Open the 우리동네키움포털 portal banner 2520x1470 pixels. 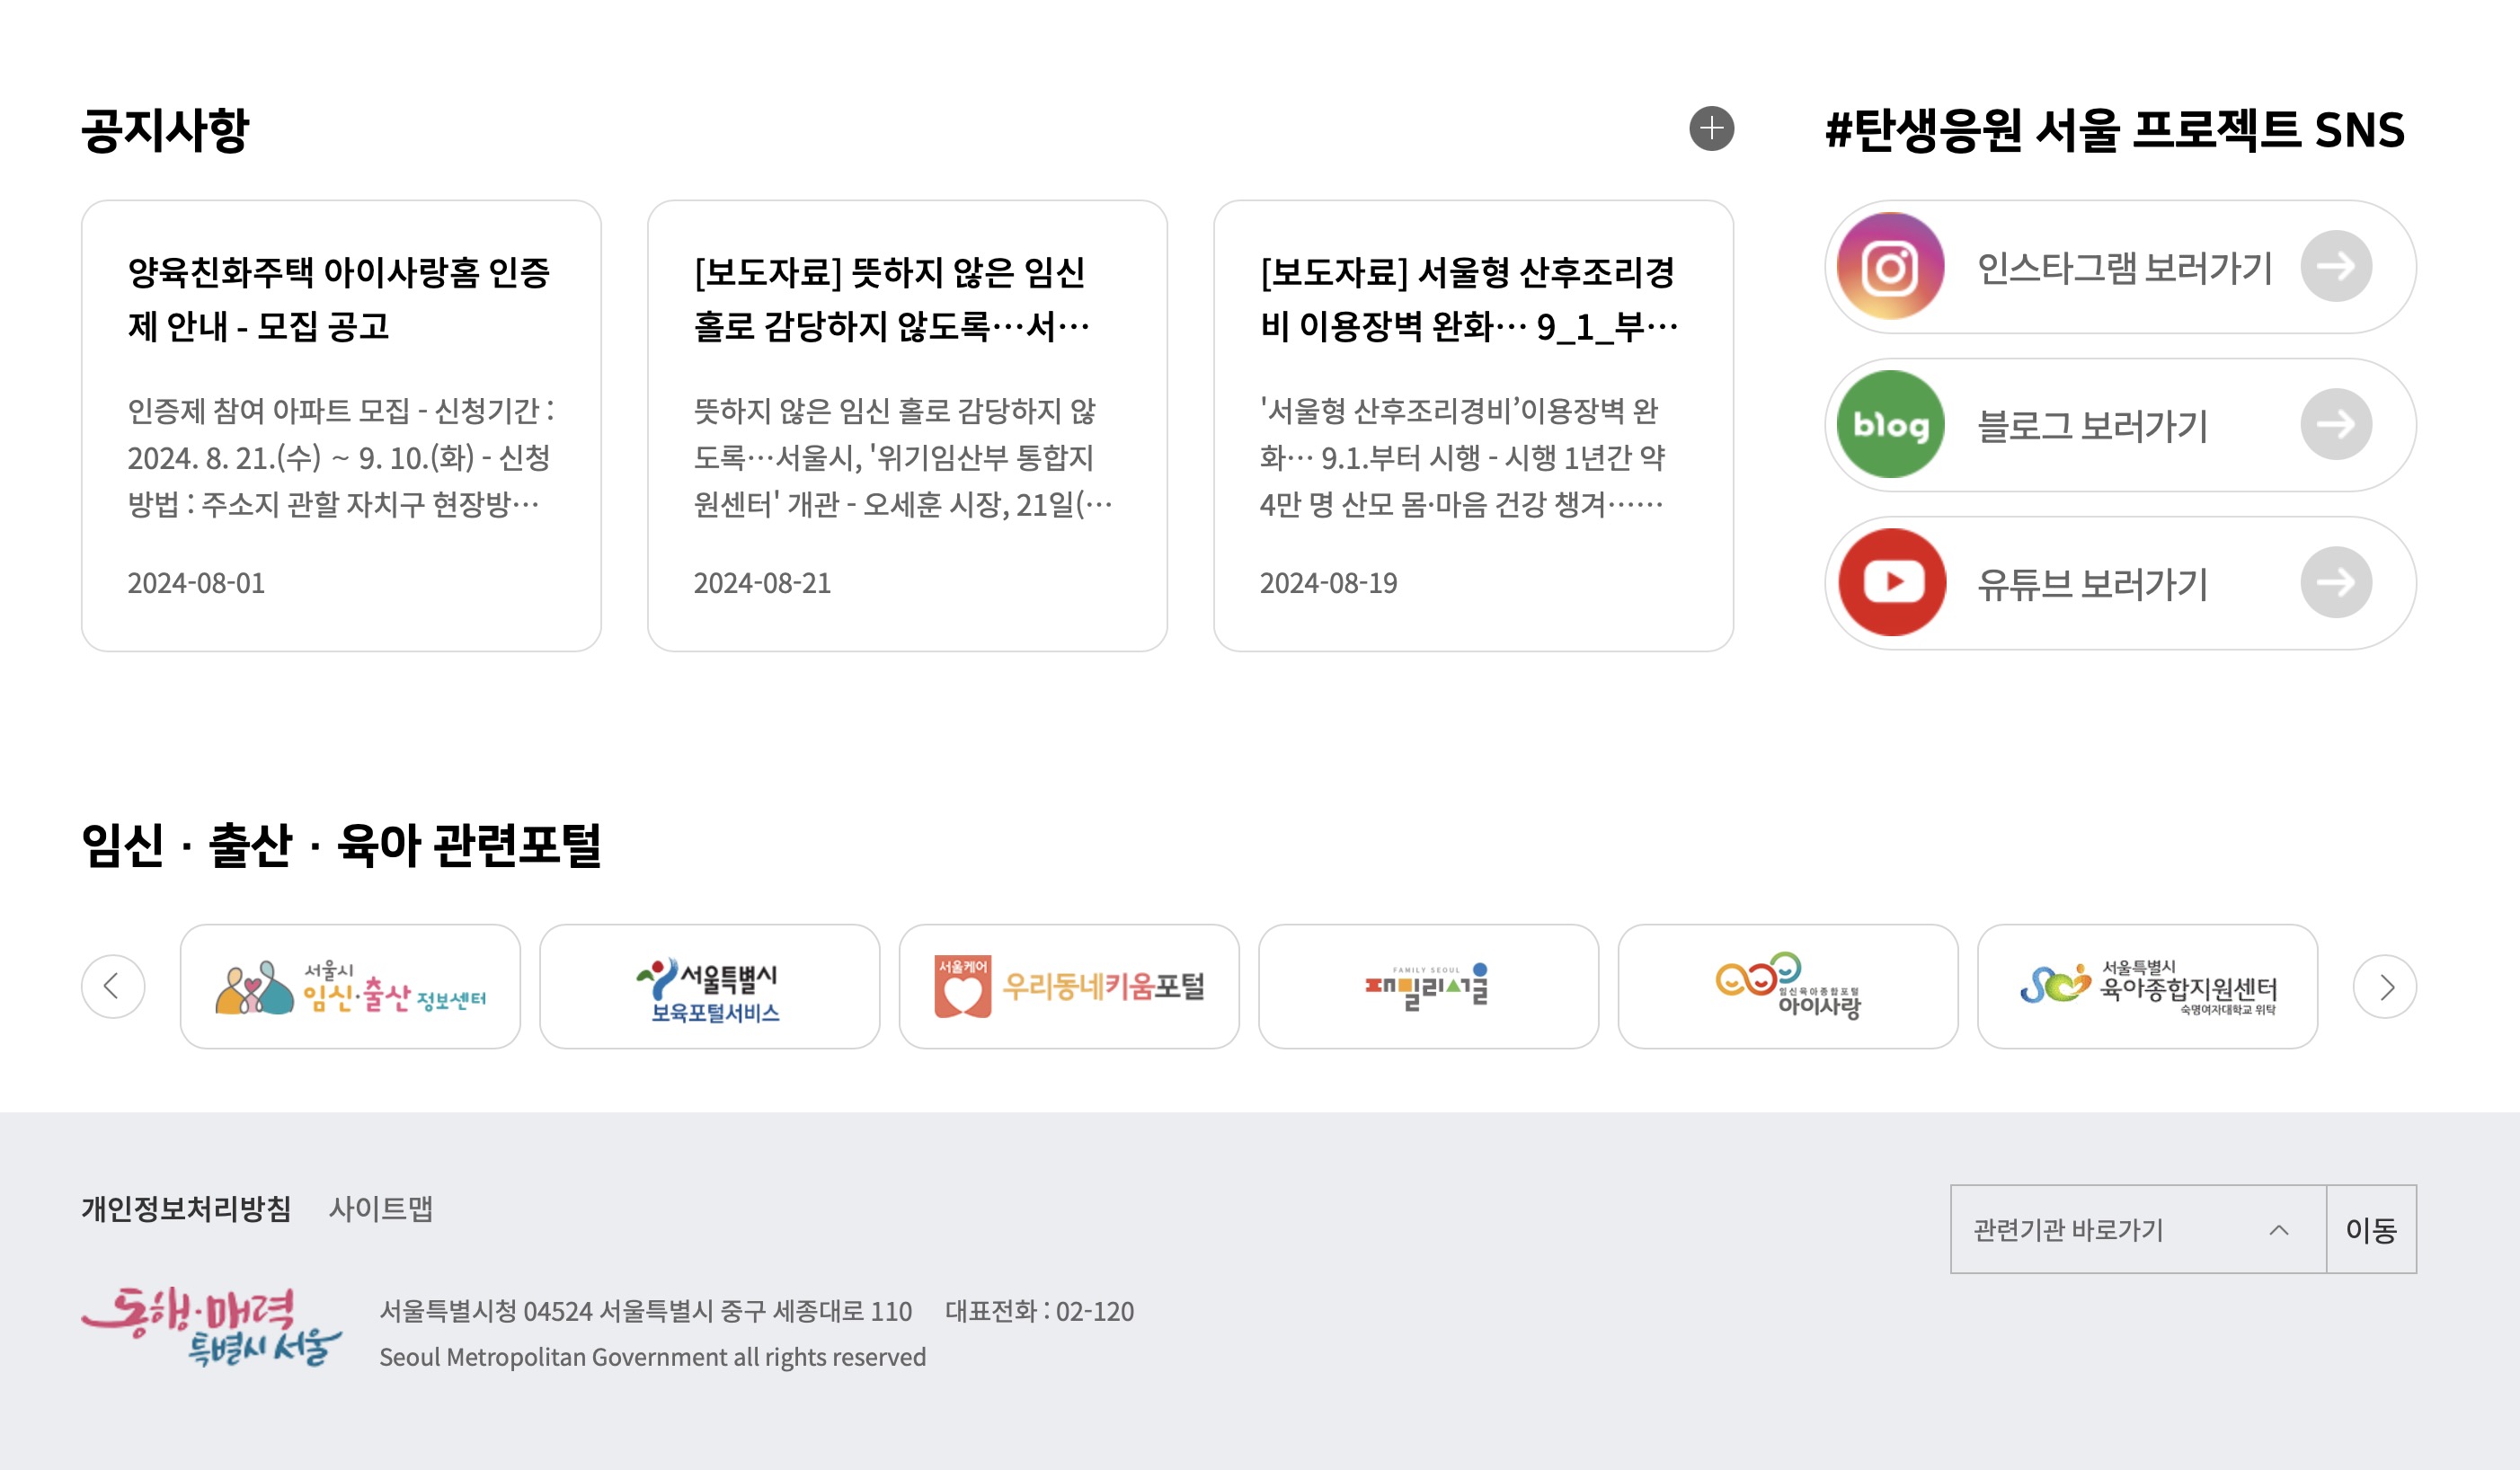coord(1069,987)
